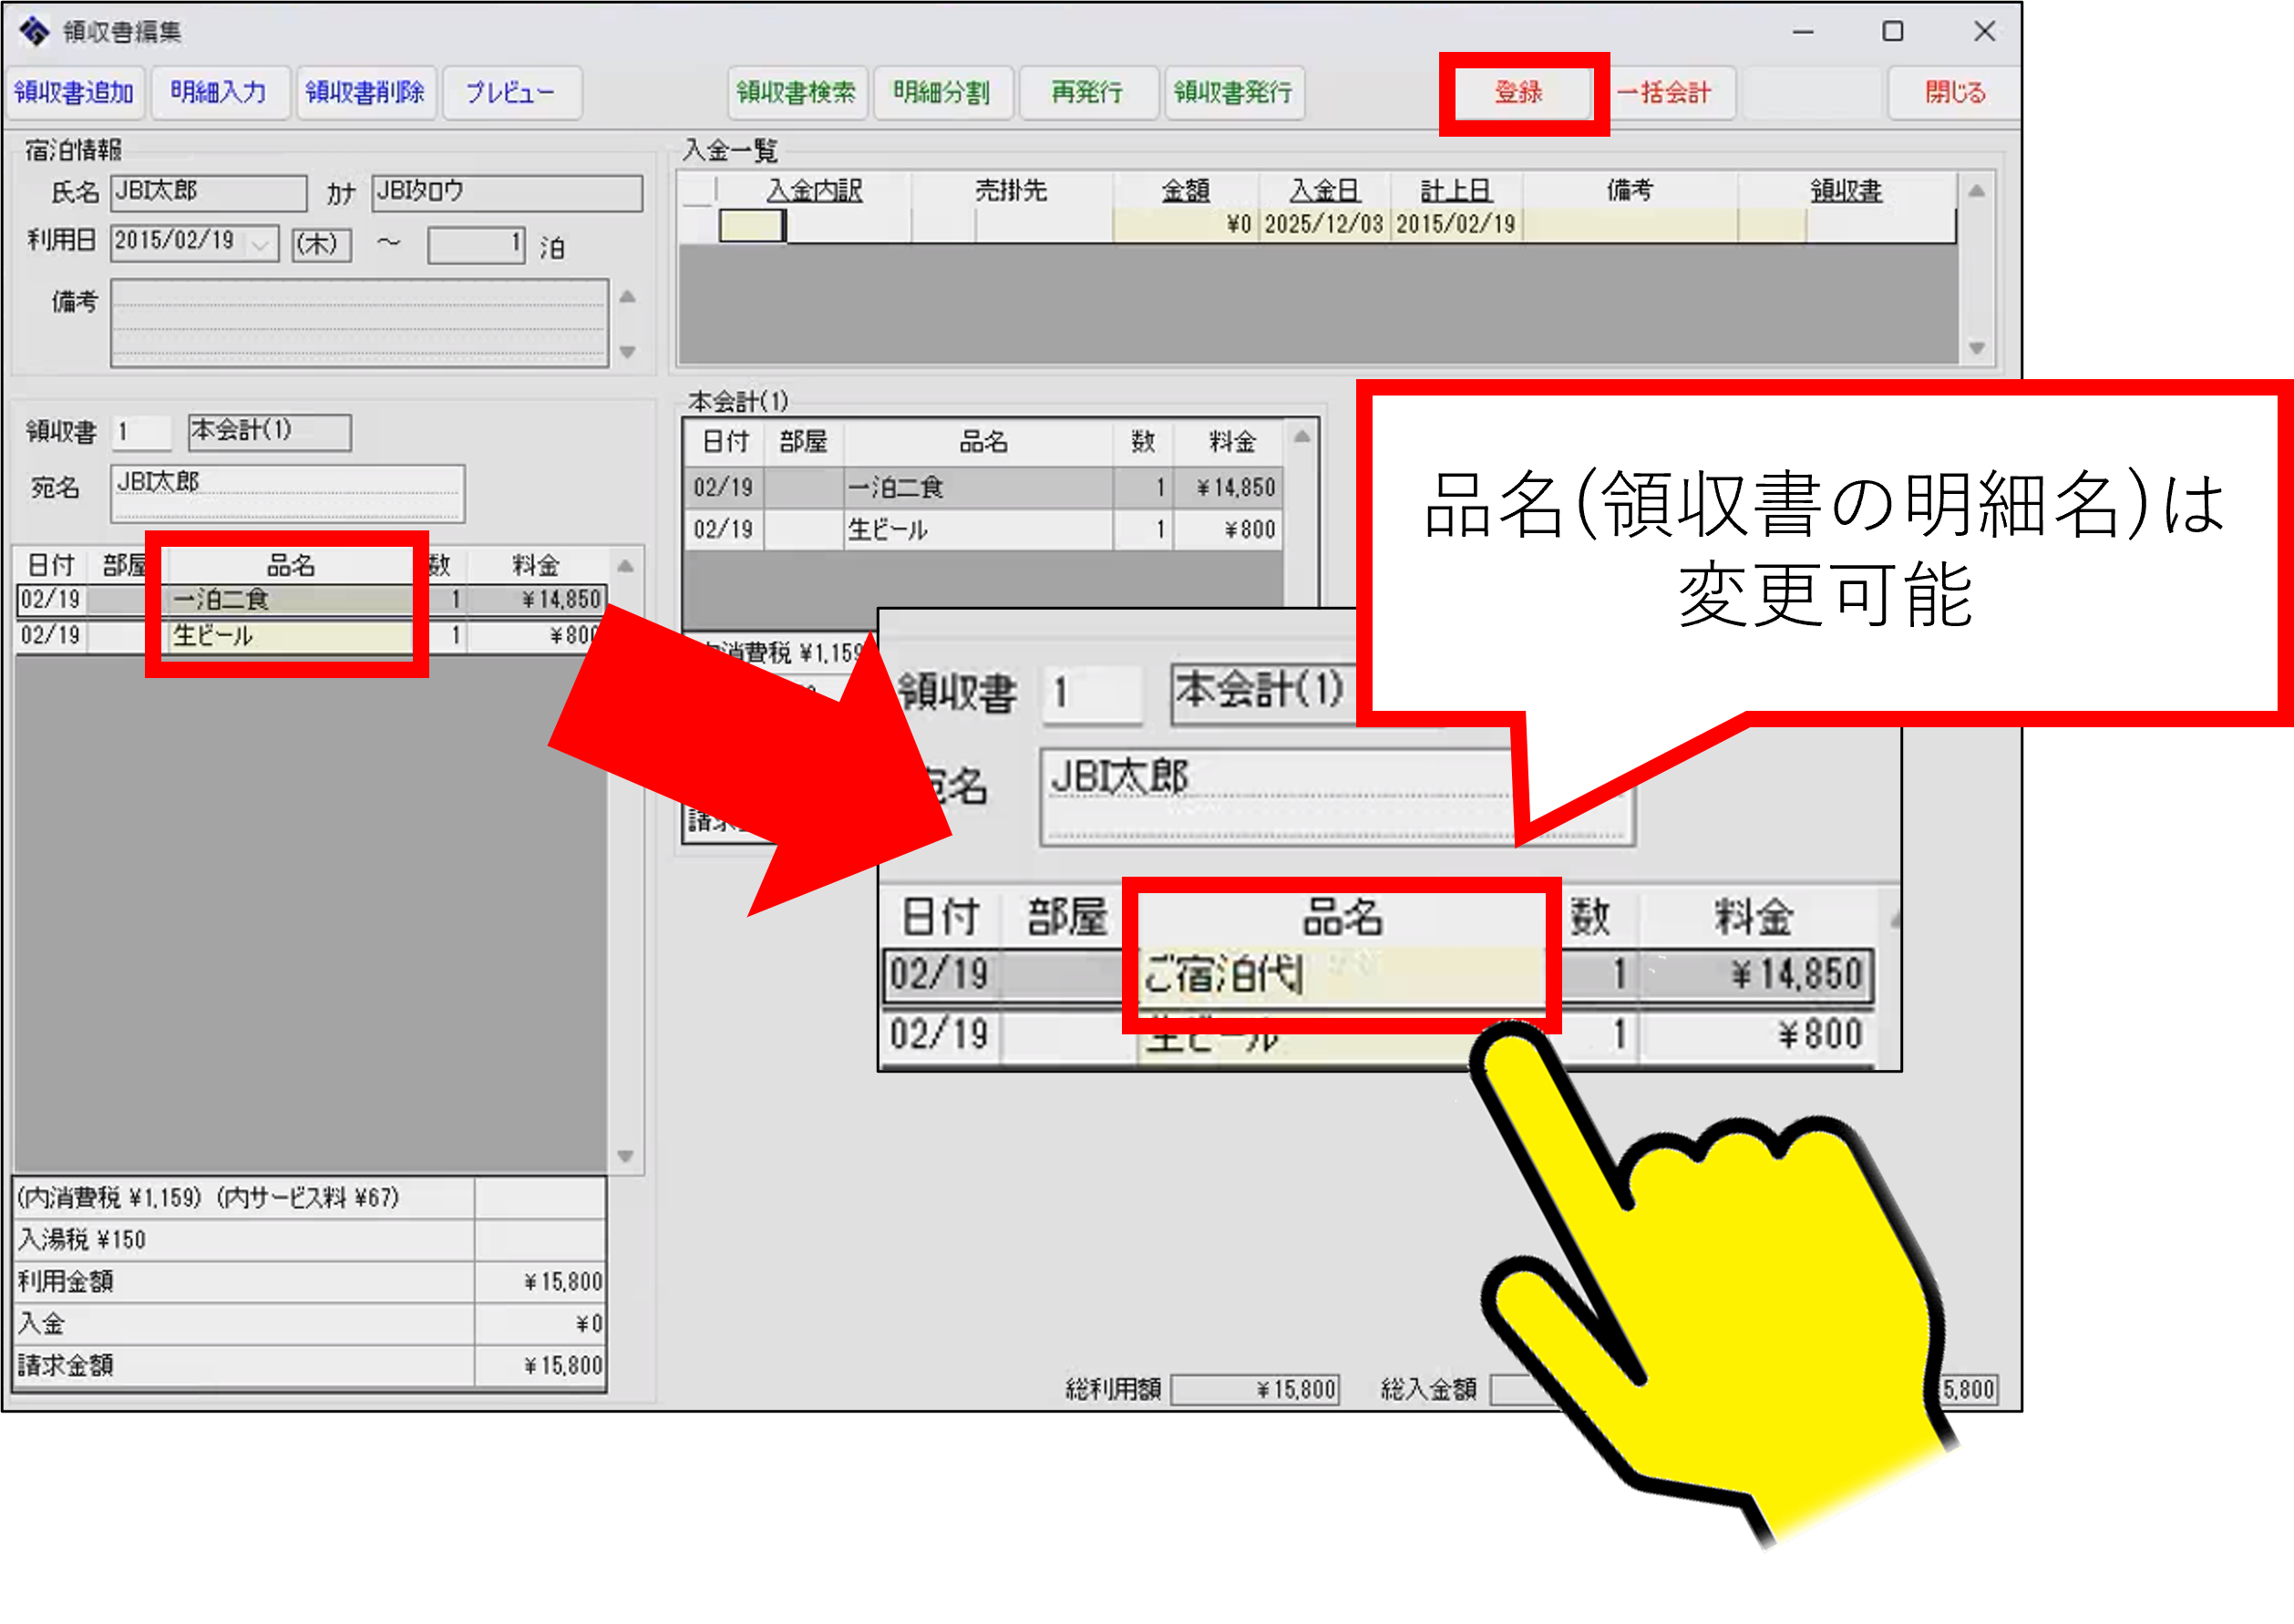
Task: Click 入金内訳 column header
Action: (814, 190)
